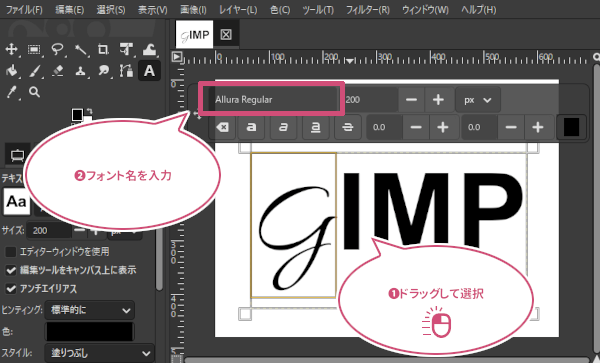Screen dimensions: 600x363
Task: Open the ヒンティング dropdown
Action: coord(90,310)
